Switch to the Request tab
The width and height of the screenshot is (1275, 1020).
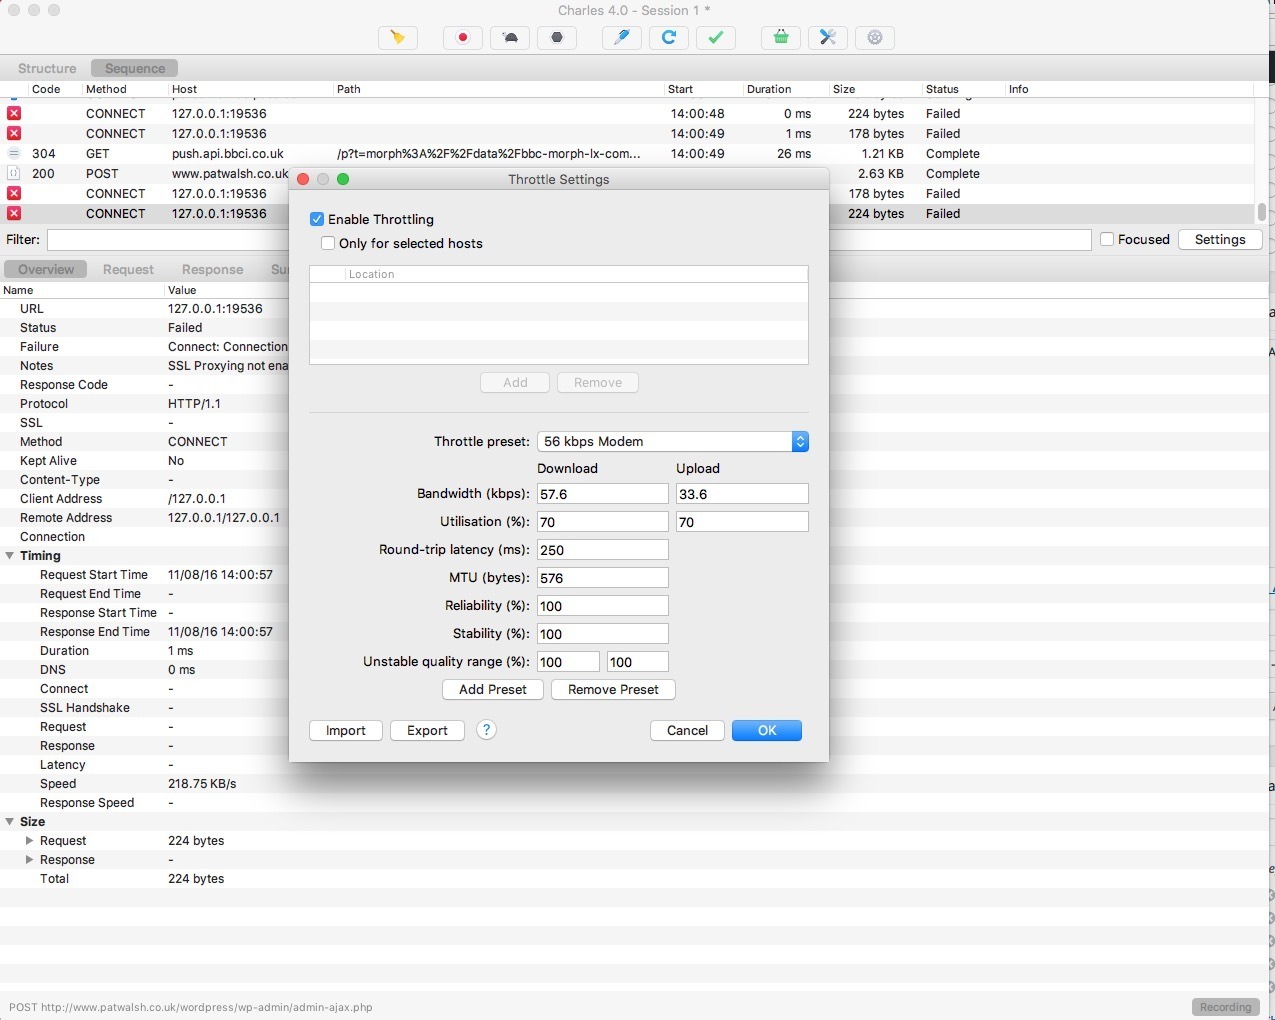128,269
